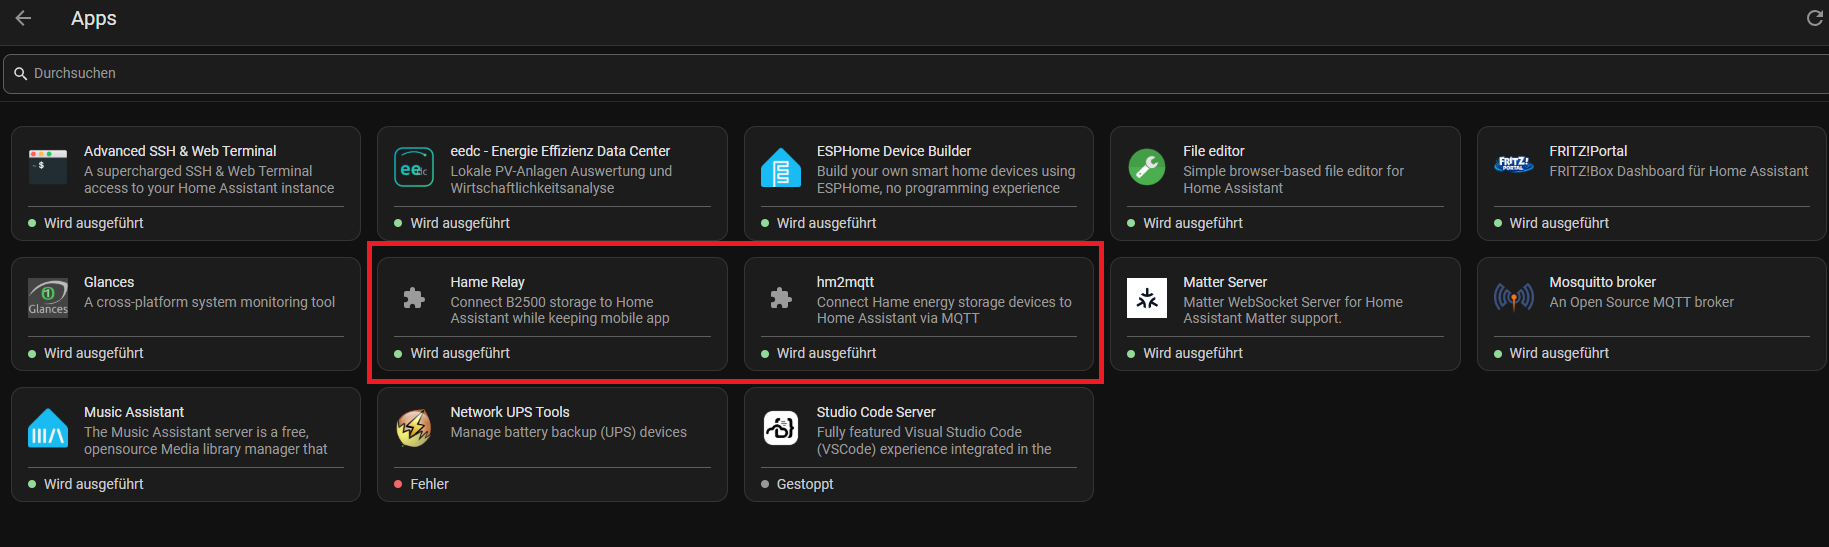Click the Matter Server logo icon
1829x547 pixels.
(x=1147, y=298)
